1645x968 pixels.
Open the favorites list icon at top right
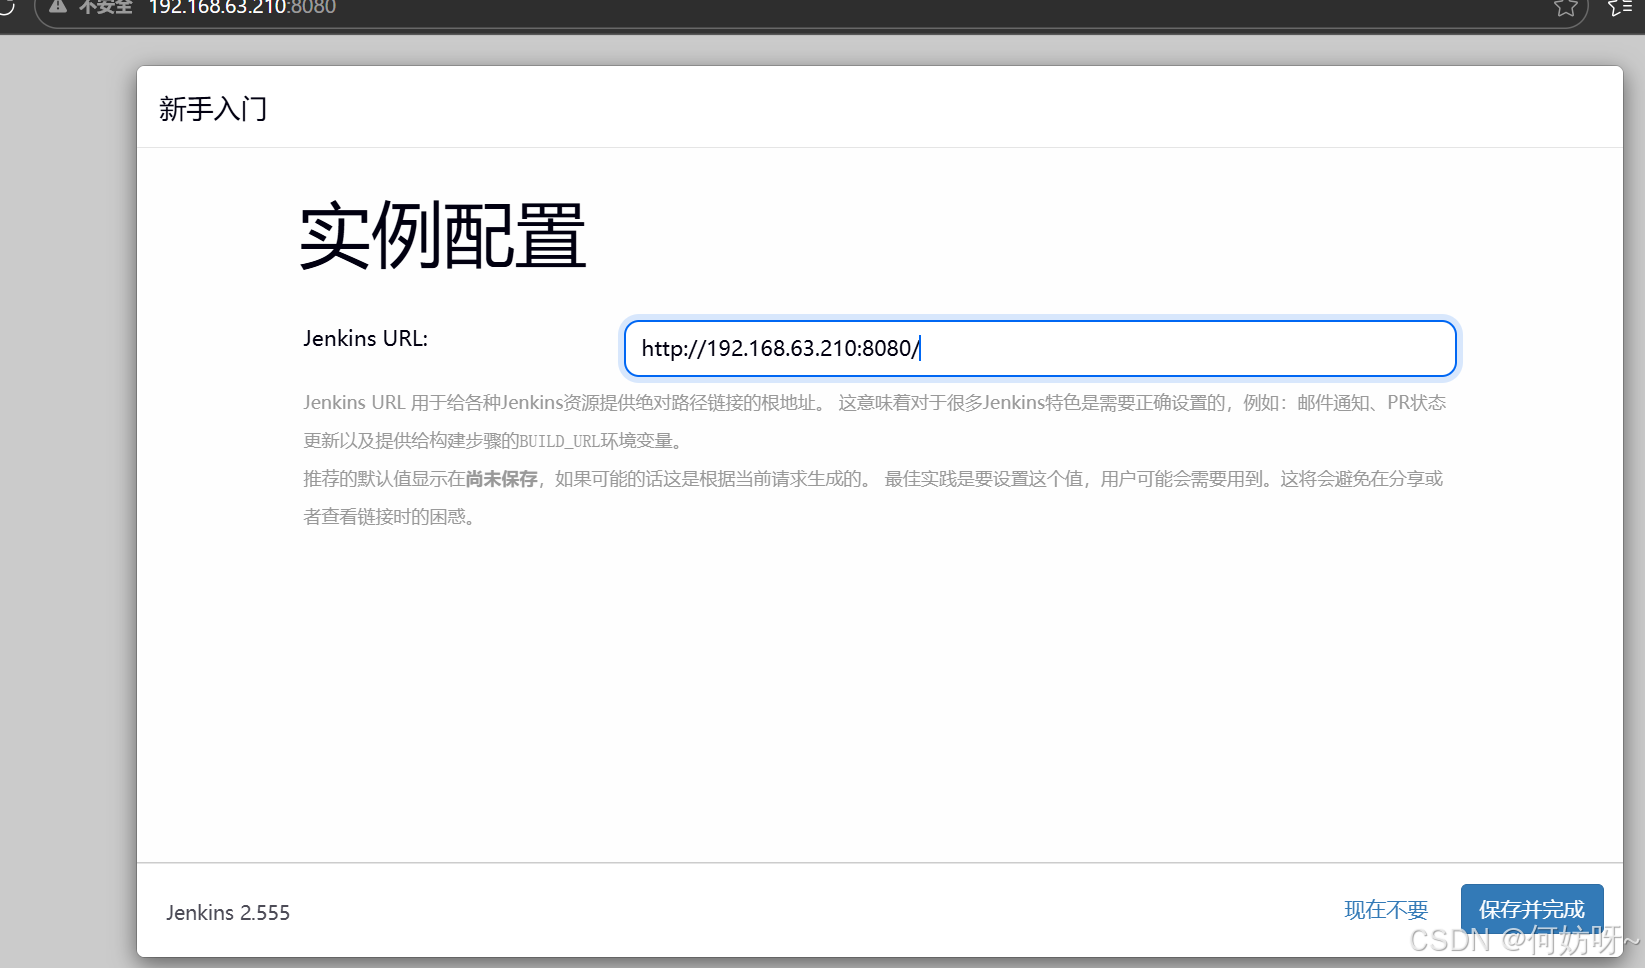(x=1621, y=8)
